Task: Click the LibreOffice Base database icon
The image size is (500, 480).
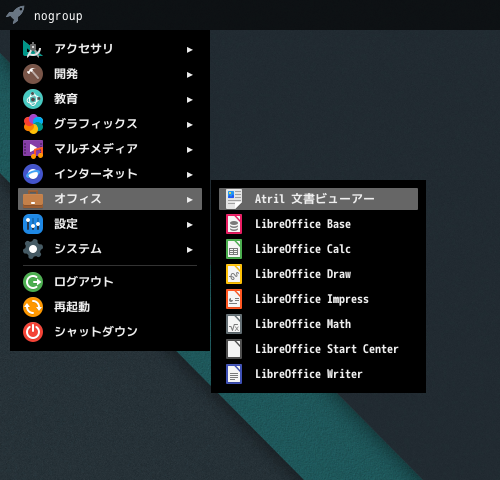Action: 234,224
